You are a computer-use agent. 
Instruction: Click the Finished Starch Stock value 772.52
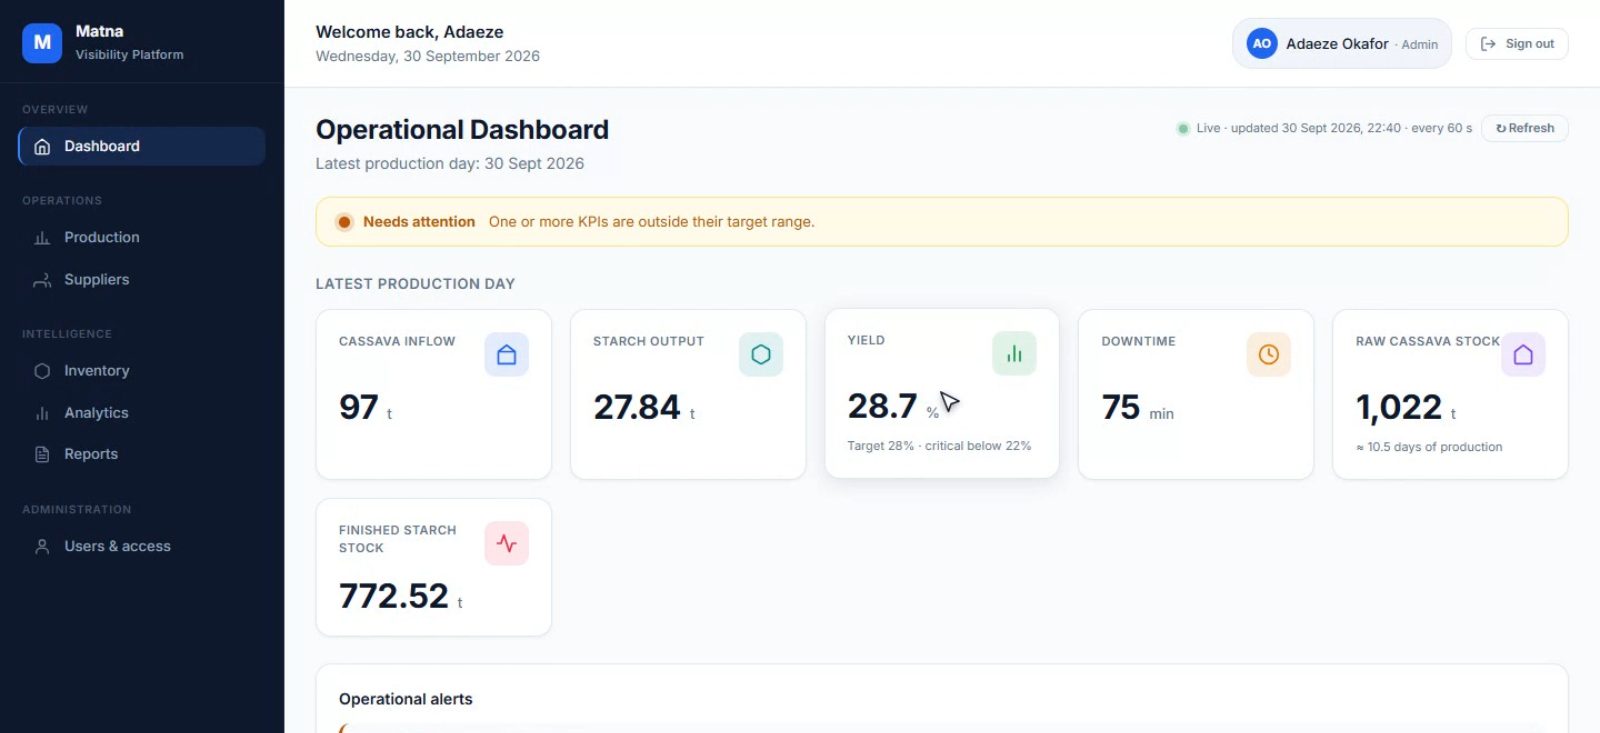[x=394, y=596]
